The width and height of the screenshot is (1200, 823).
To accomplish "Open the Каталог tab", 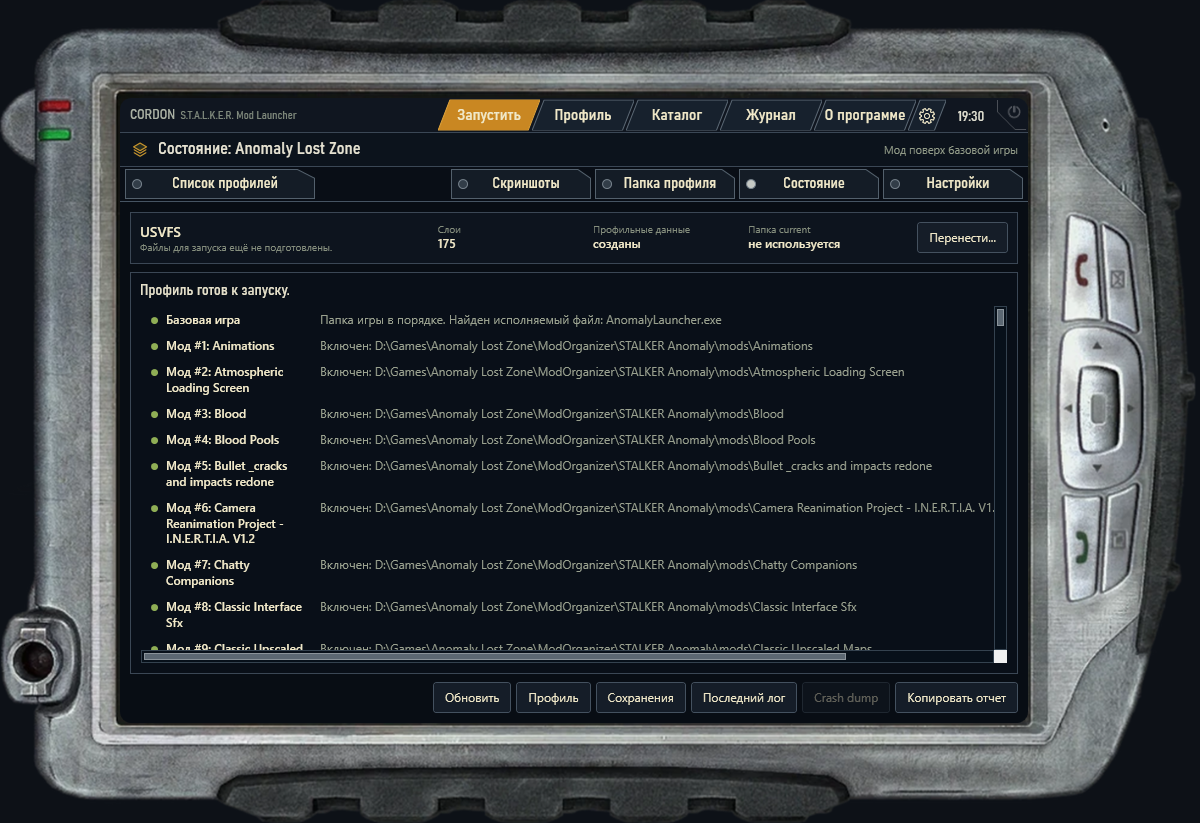I will (x=677, y=115).
